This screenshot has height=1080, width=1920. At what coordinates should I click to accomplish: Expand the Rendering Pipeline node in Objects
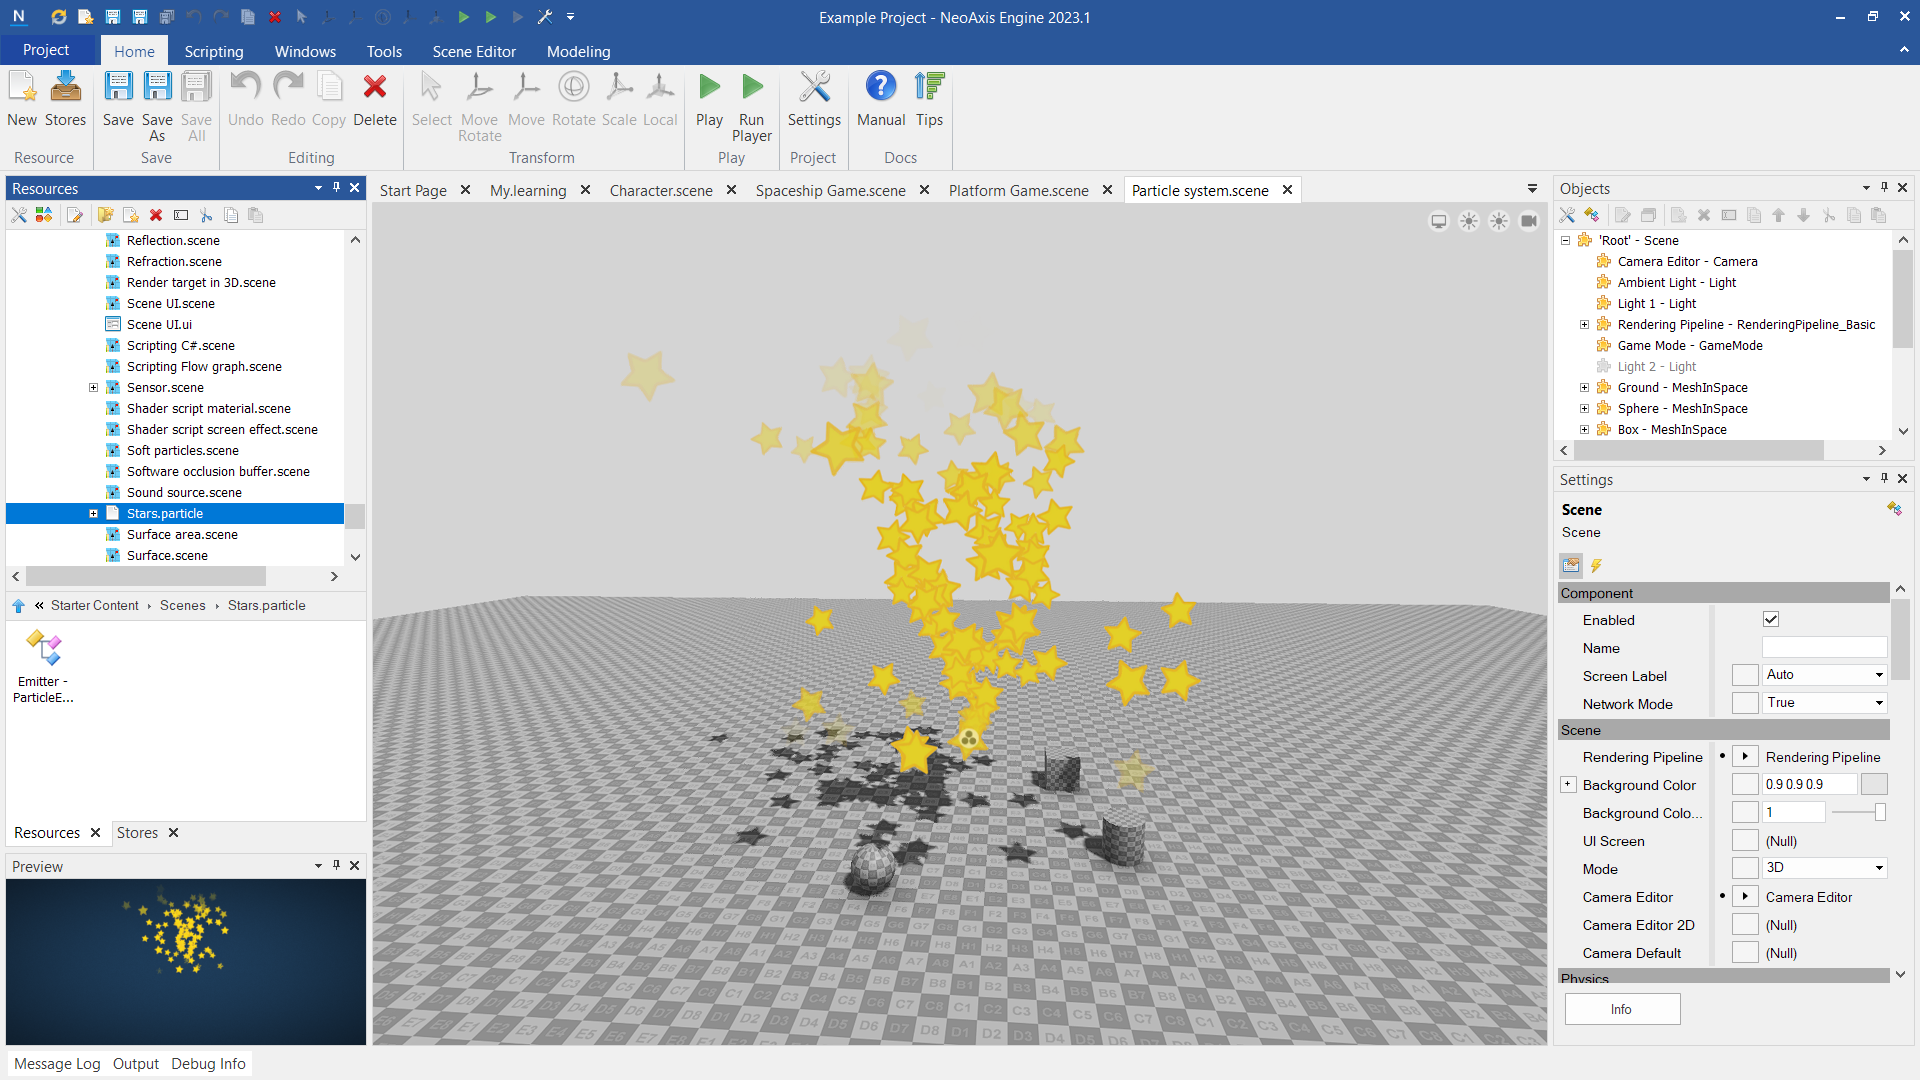click(1585, 324)
